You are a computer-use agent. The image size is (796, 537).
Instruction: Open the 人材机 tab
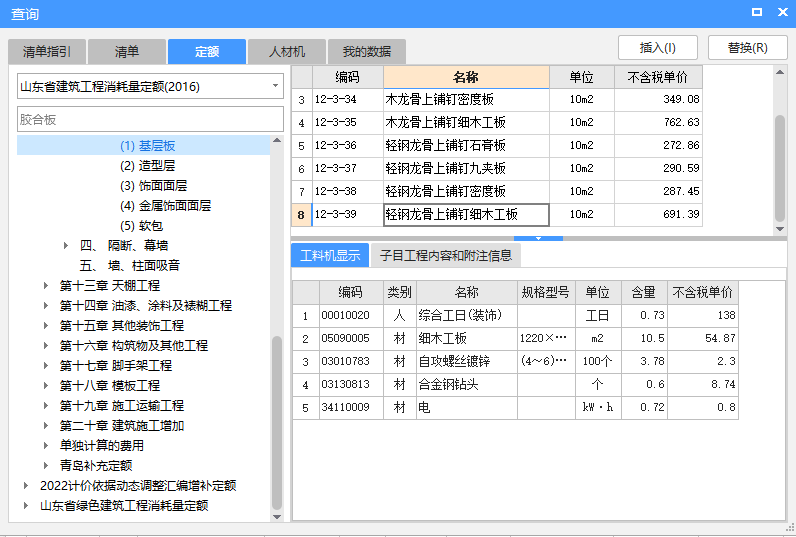coord(287,51)
